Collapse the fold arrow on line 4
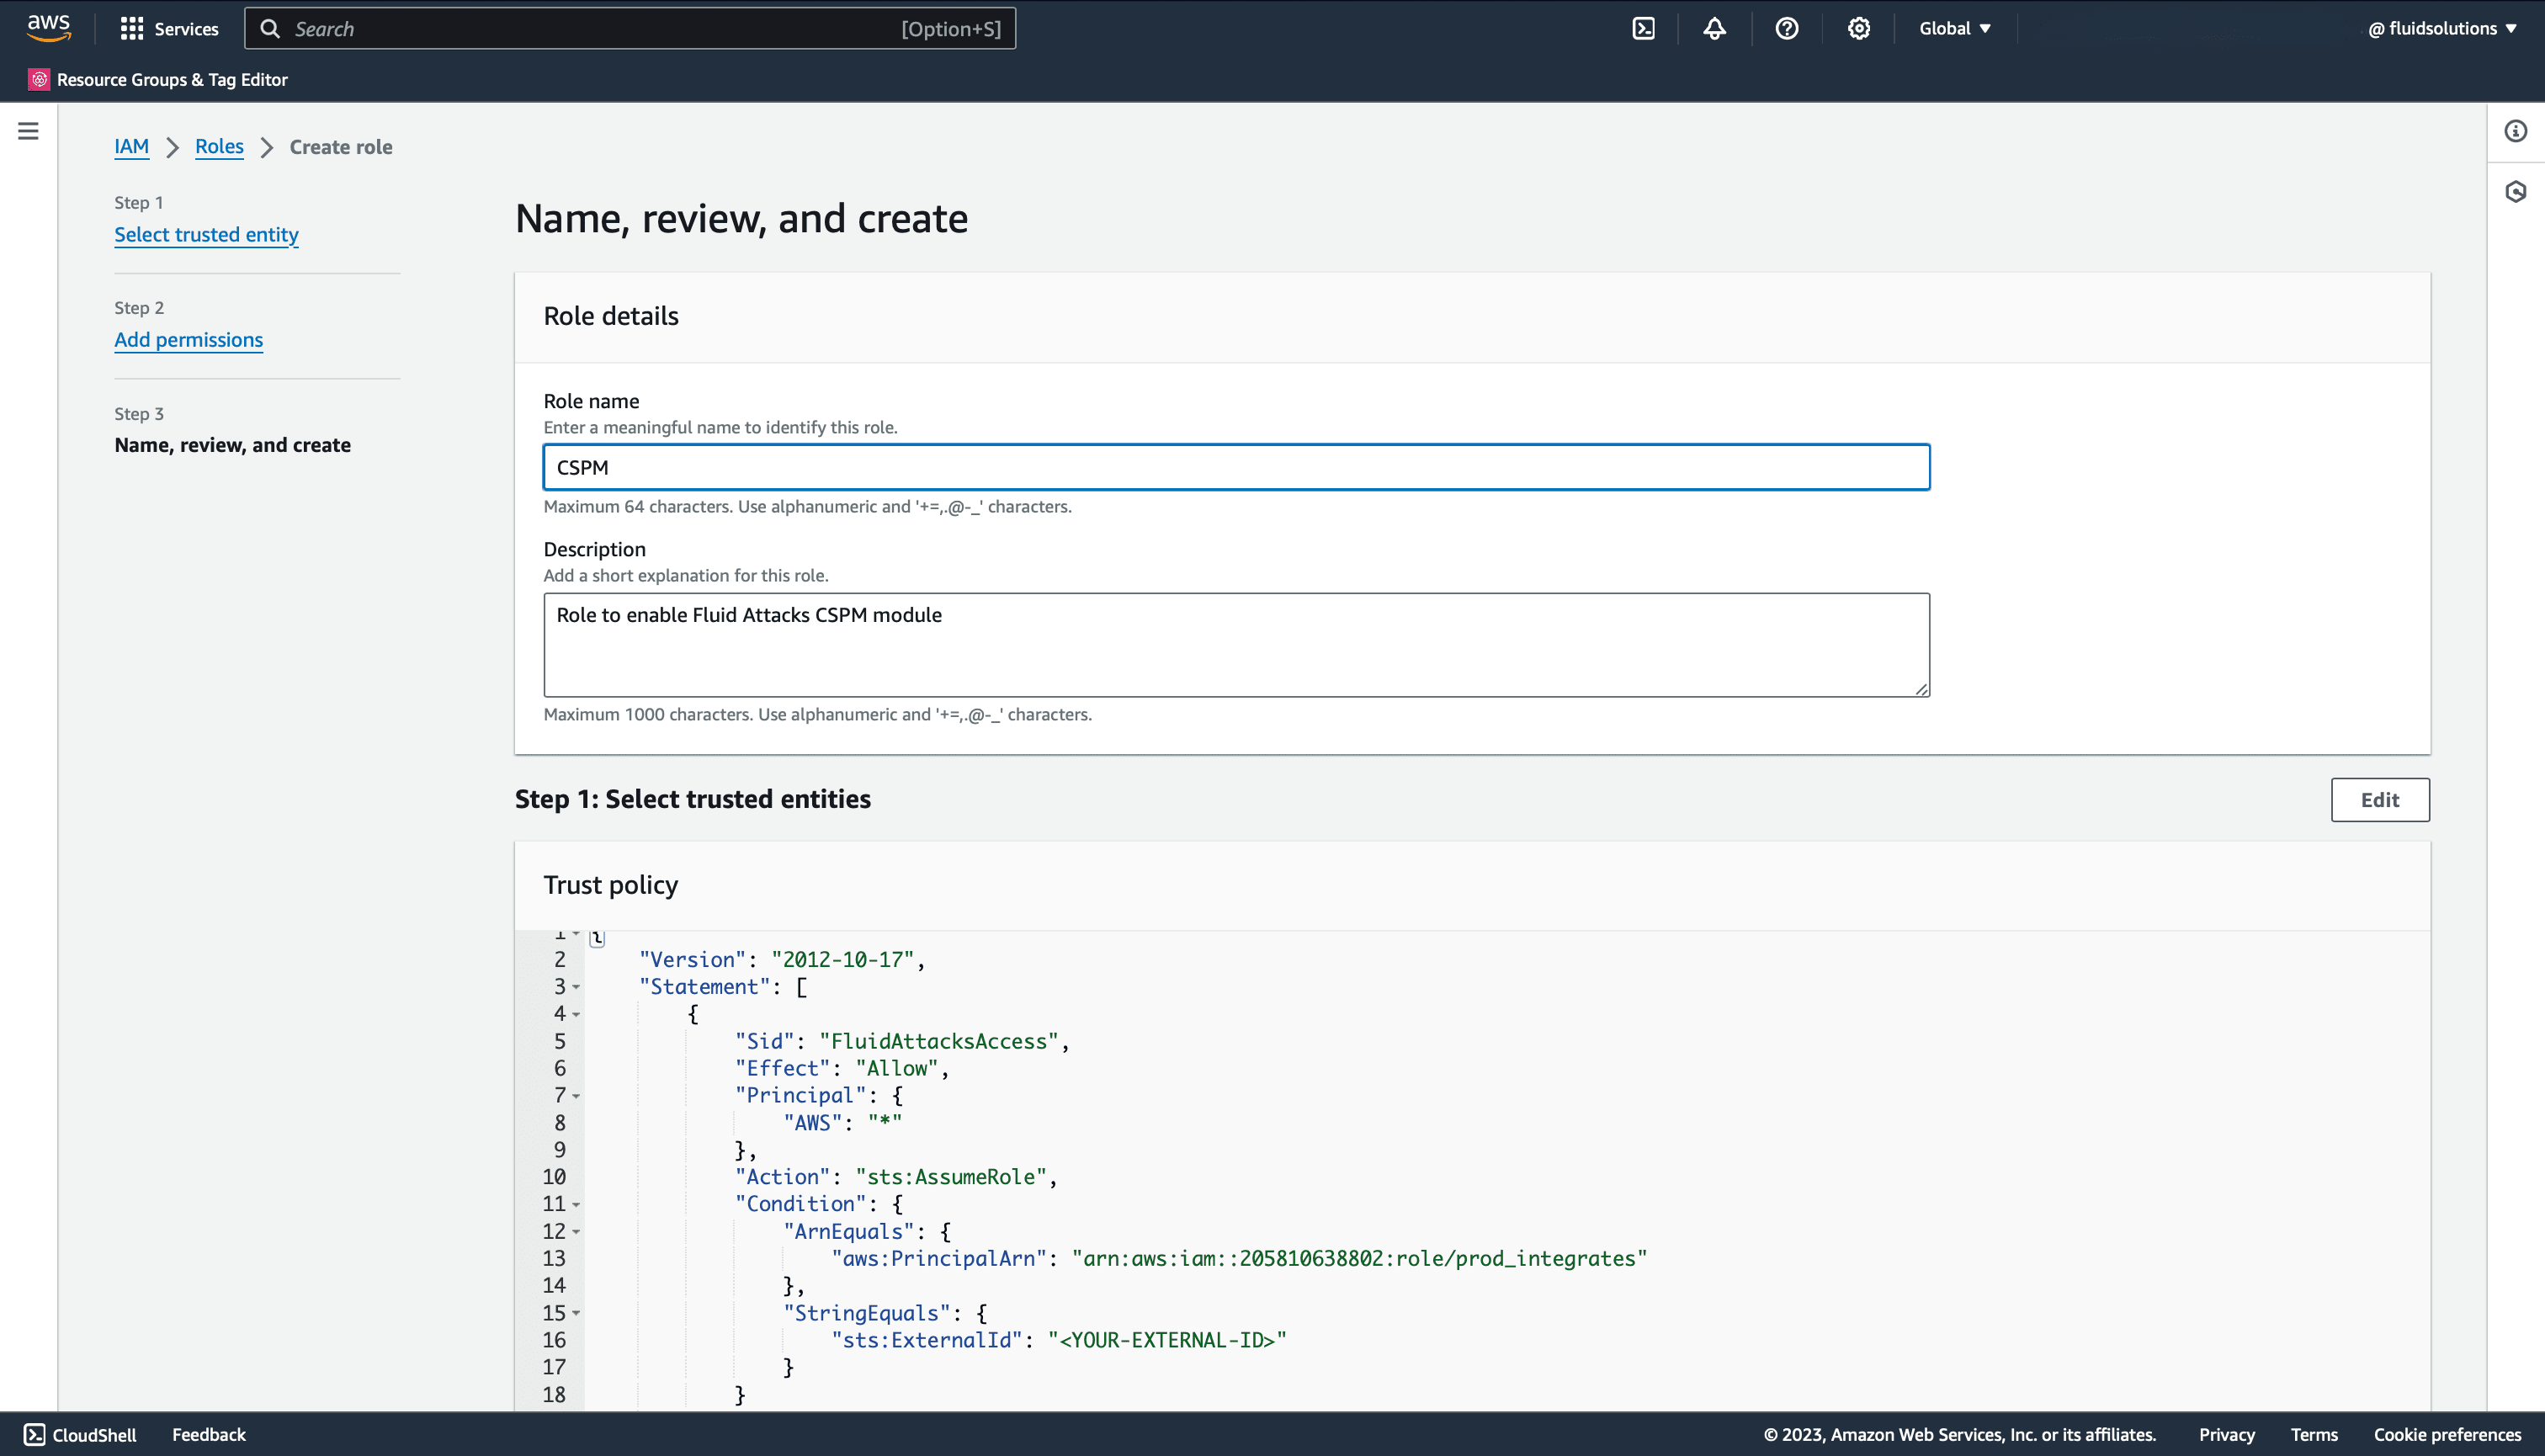Image resolution: width=2545 pixels, height=1456 pixels. (x=576, y=1014)
